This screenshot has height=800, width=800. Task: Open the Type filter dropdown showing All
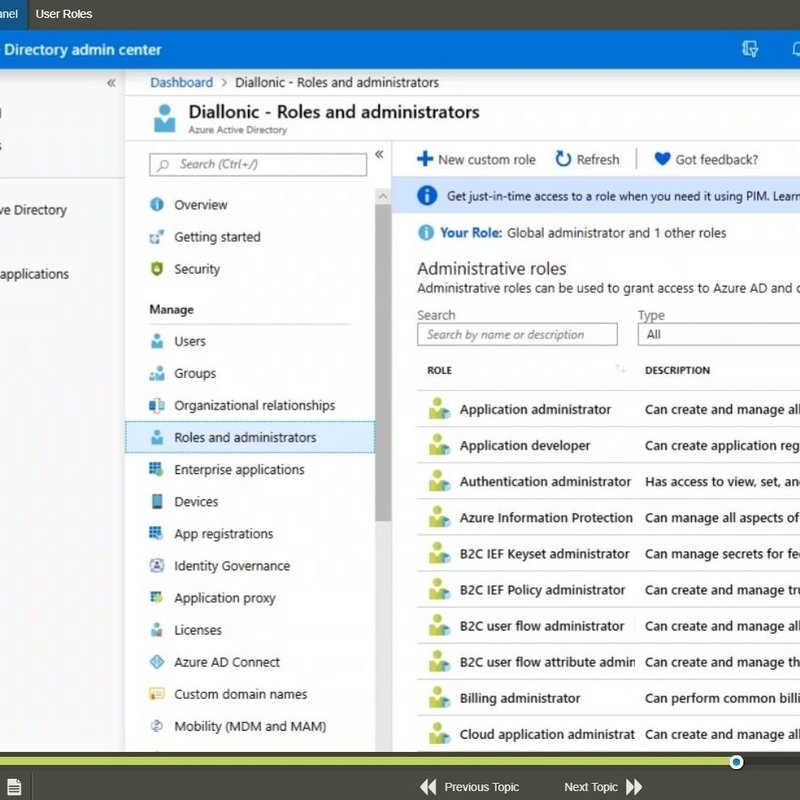click(718, 334)
